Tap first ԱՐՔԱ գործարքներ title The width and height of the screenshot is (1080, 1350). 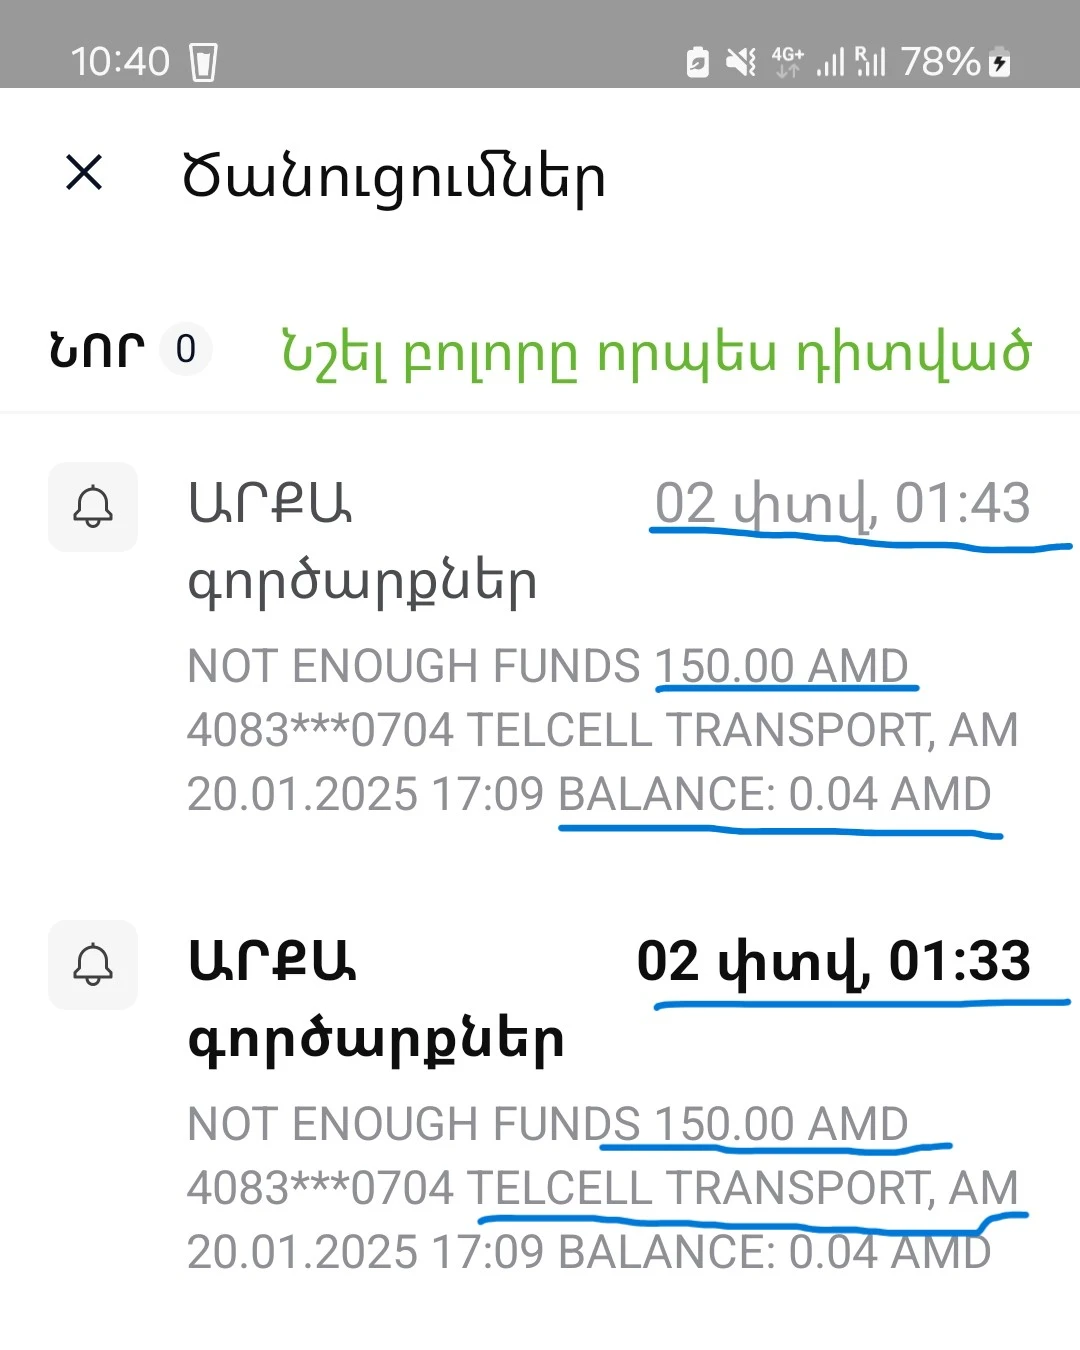[362, 542]
